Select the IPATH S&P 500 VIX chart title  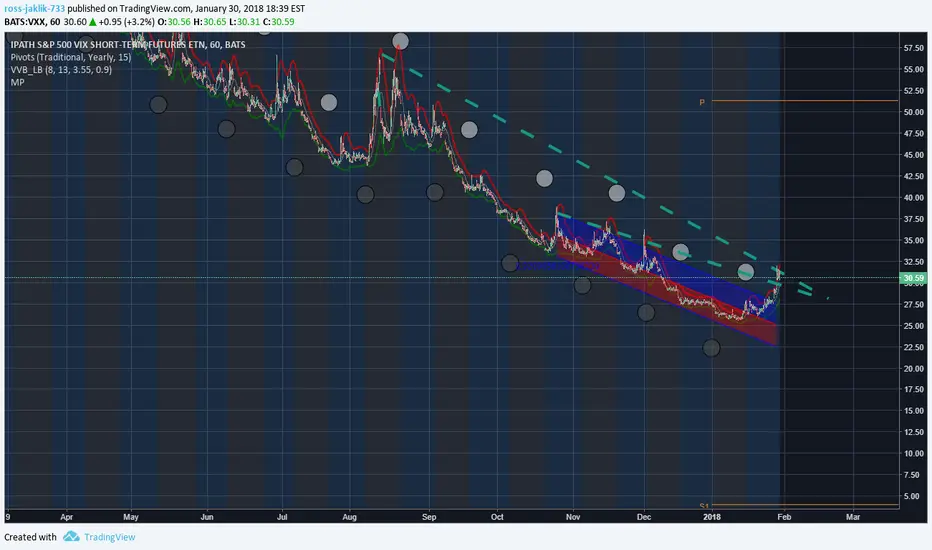(128, 45)
